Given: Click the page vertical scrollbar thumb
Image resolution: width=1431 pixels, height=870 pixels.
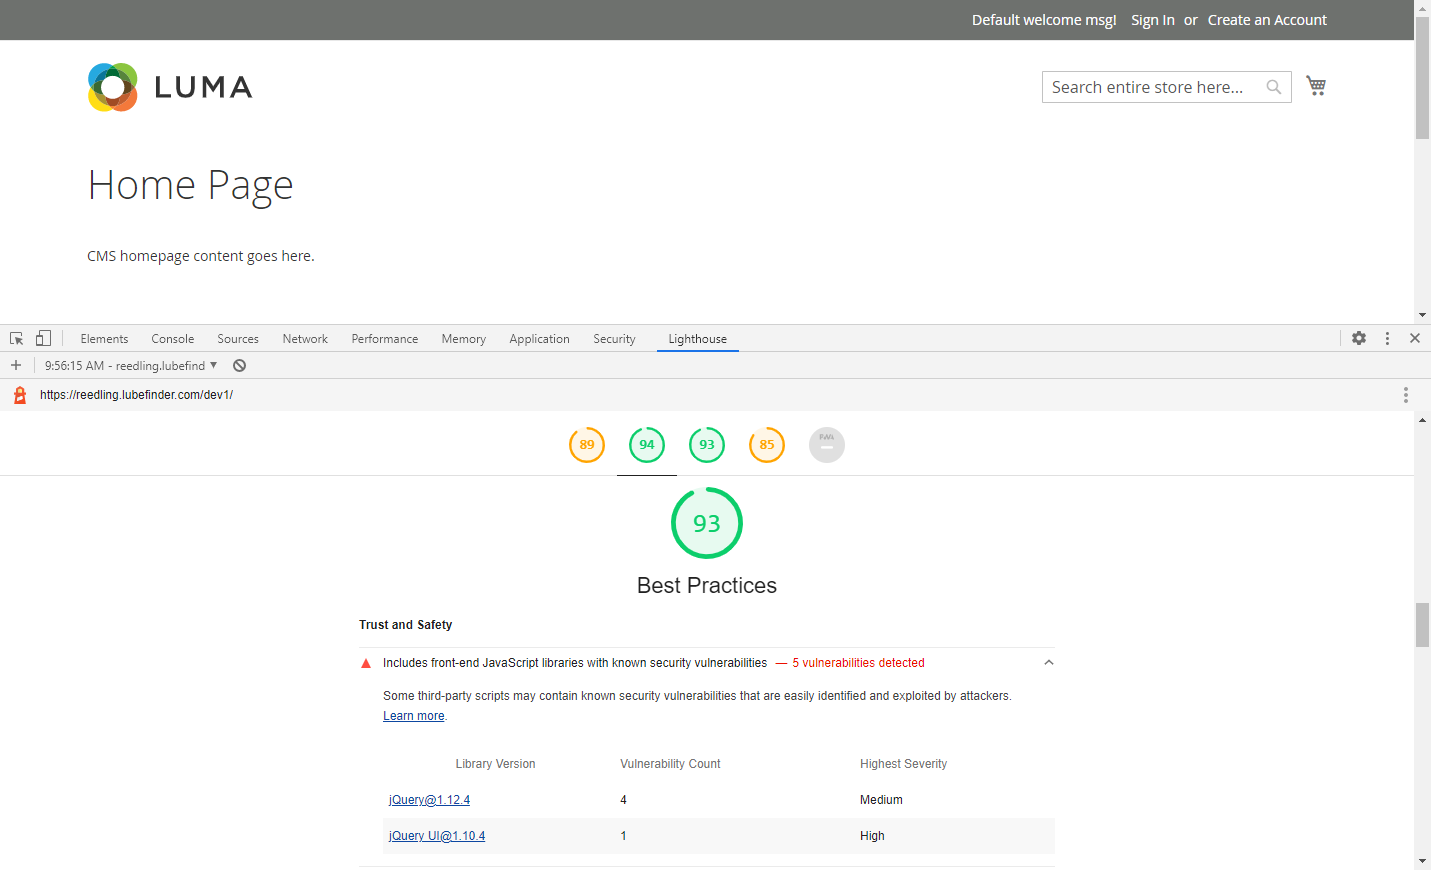Looking at the screenshot, I should [x=1422, y=76].
